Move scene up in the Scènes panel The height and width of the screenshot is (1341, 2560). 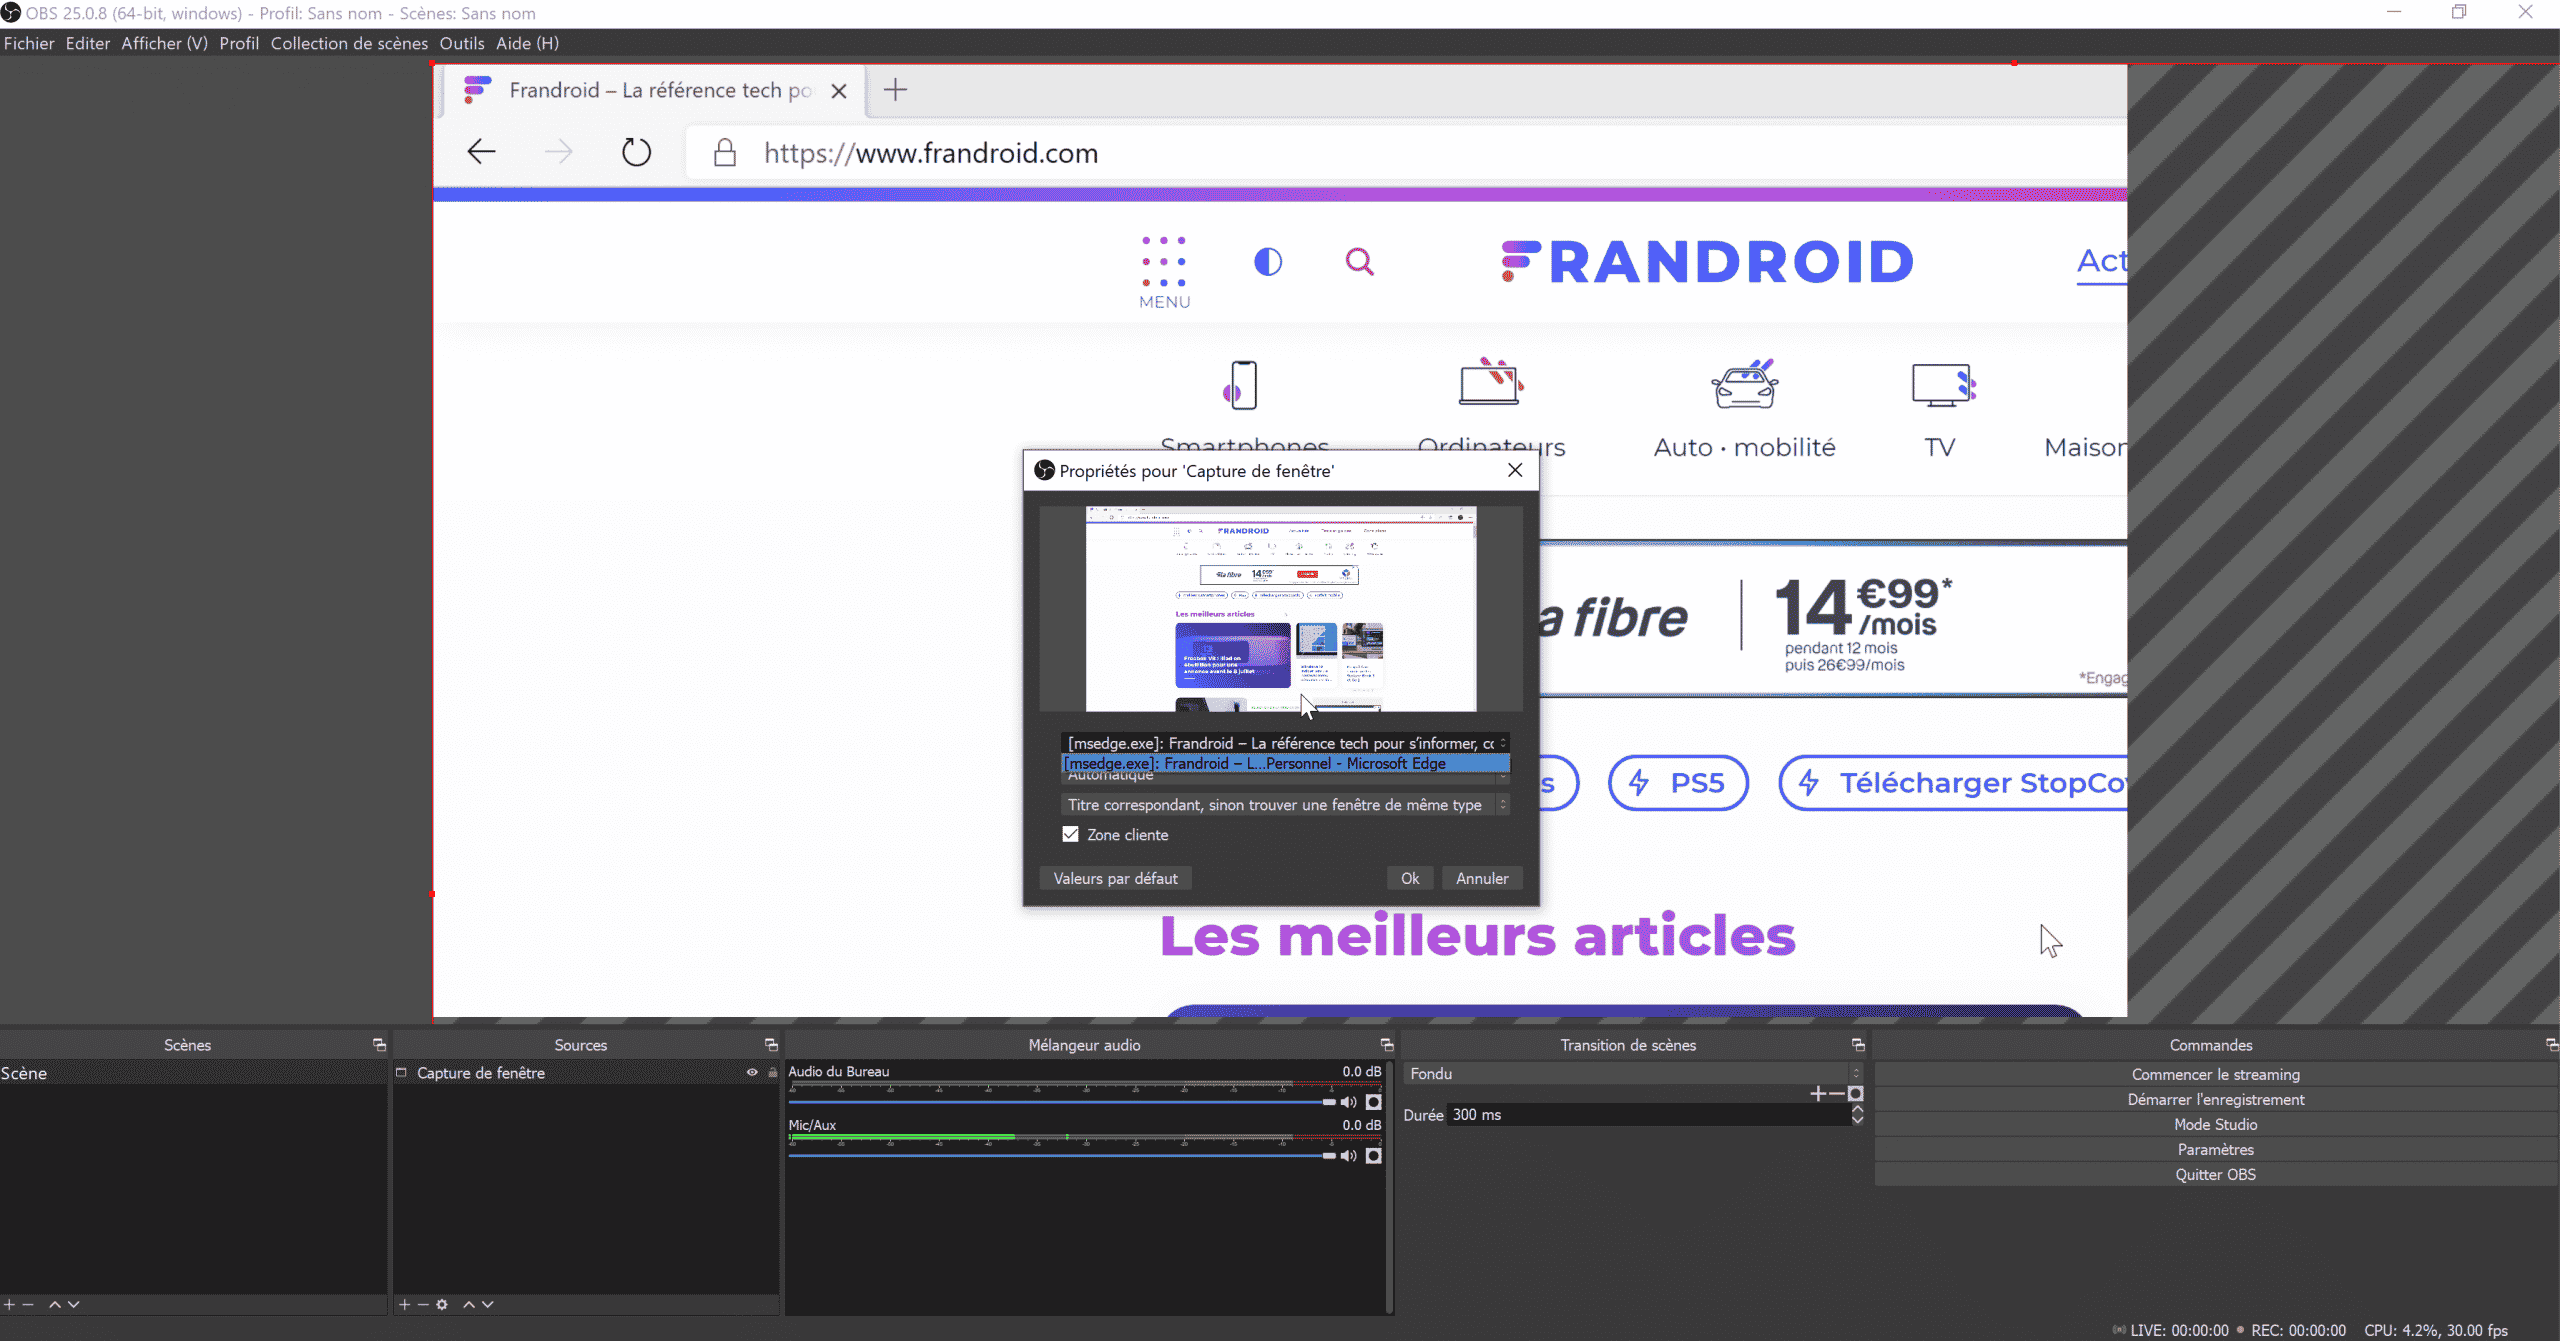55,1304
